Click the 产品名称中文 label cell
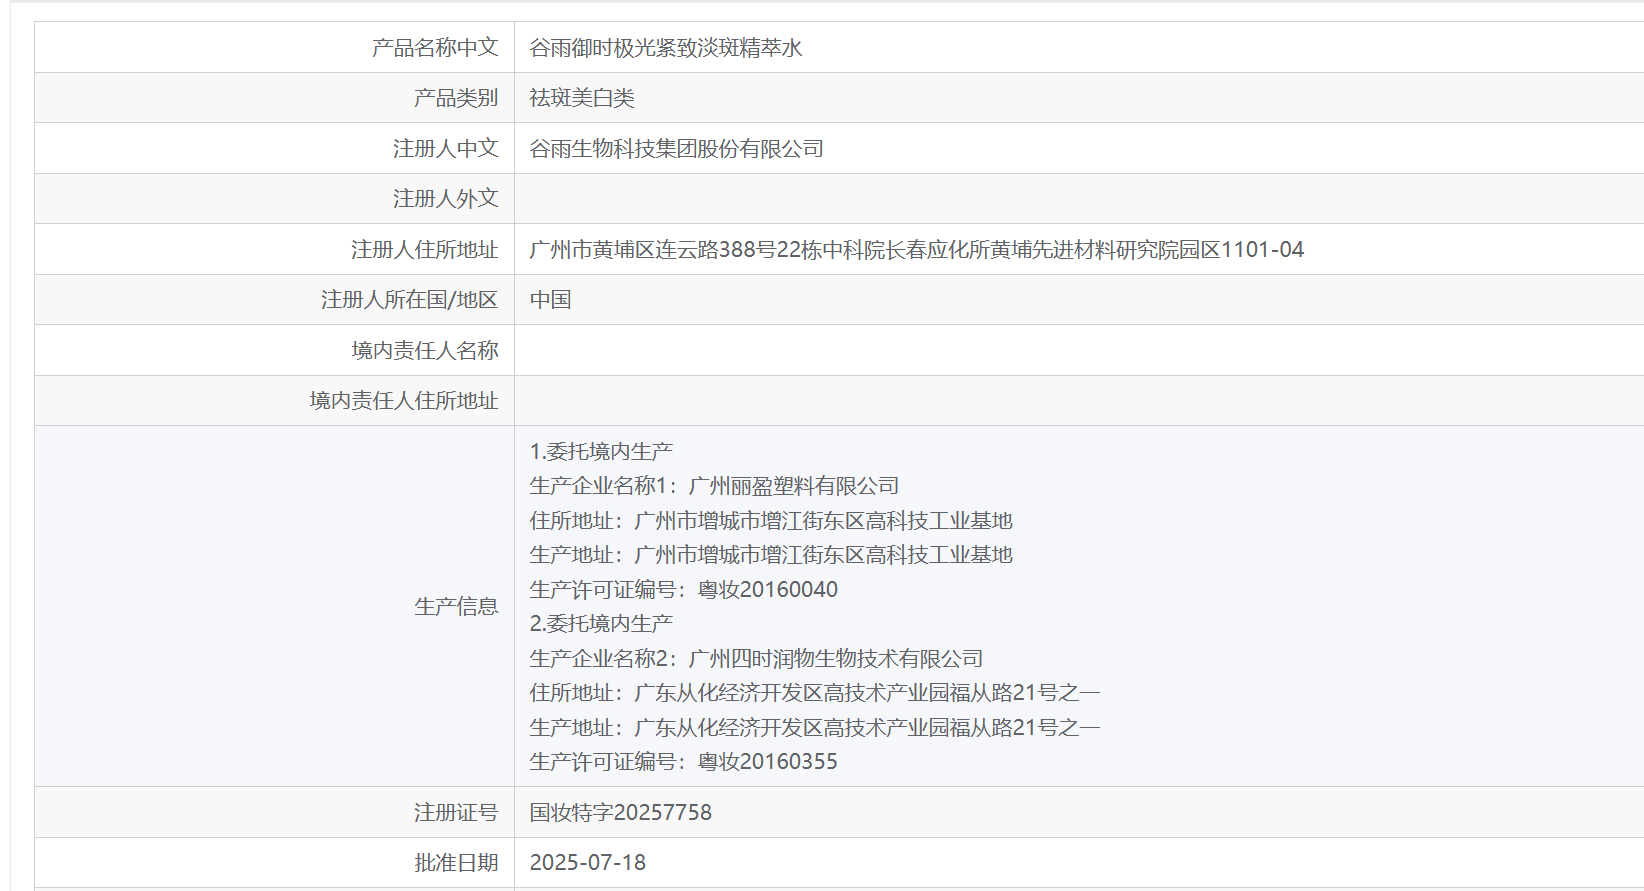The height and width of the screenshot is (891, 1644). pos(434,48)
